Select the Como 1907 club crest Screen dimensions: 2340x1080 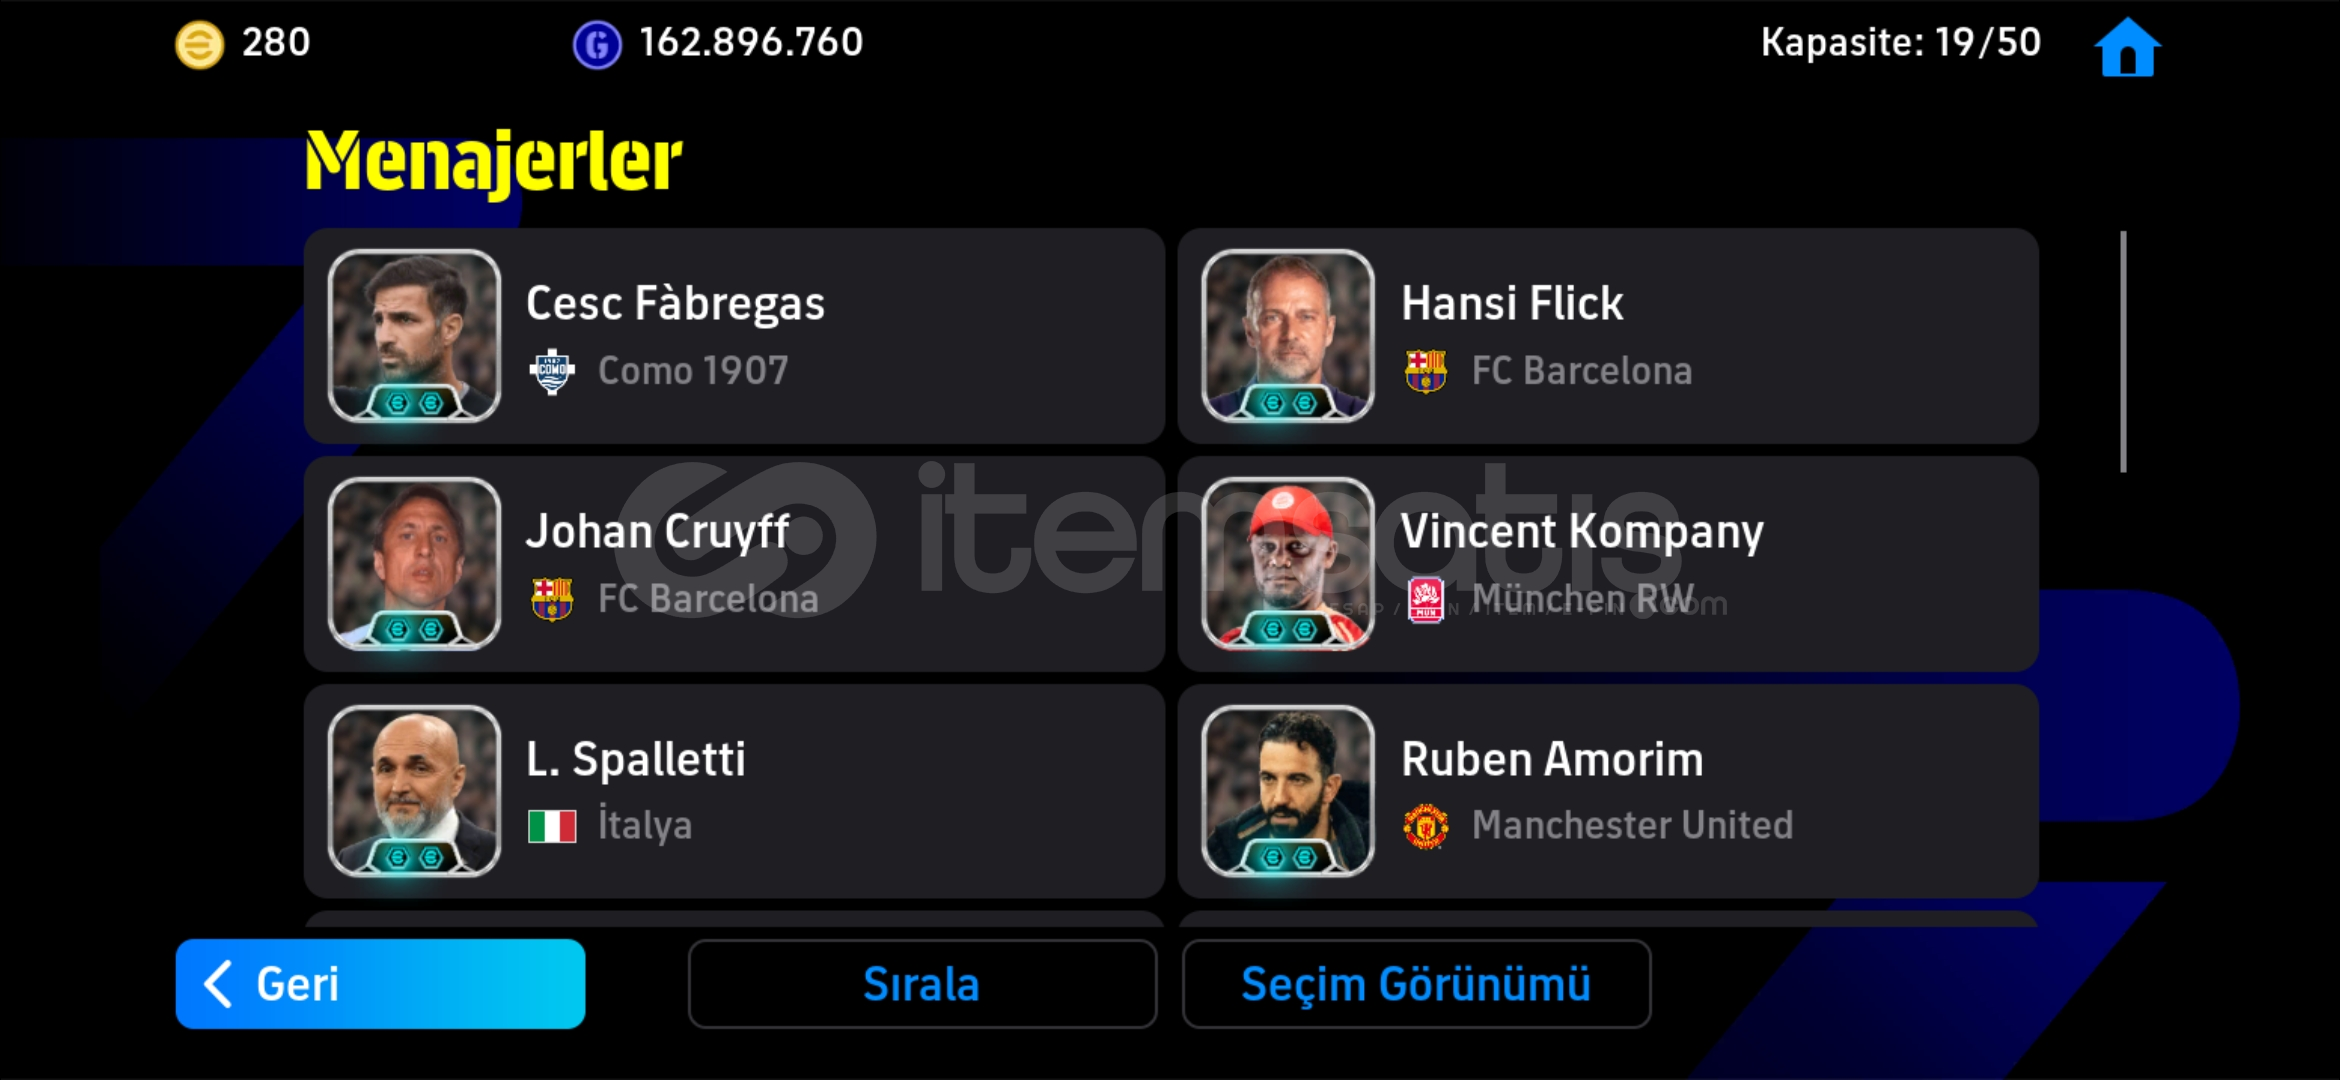(552, 372)
